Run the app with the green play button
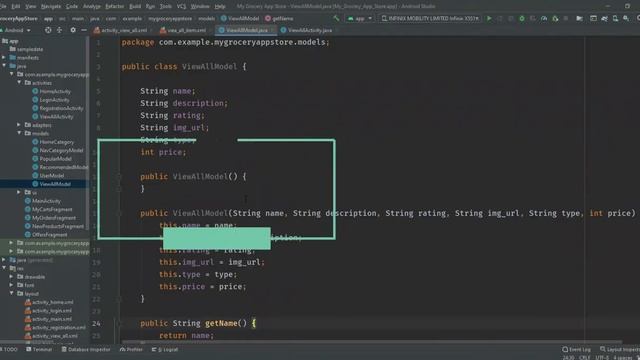640x360 pixels. [489, 18]
